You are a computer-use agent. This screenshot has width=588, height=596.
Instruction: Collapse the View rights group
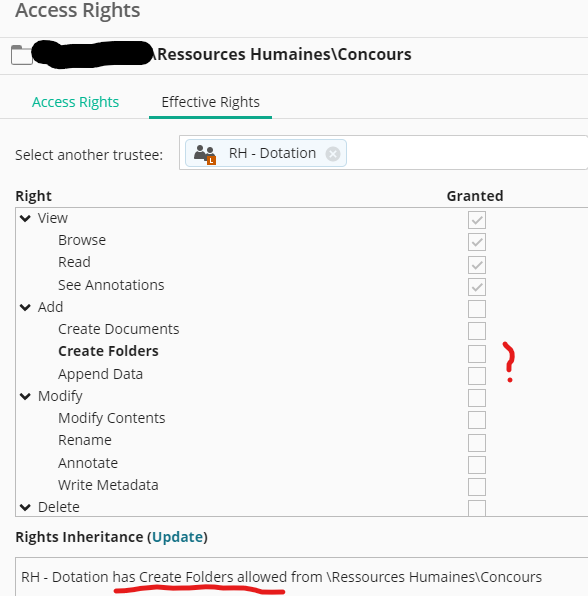click(x=25, y=218)
